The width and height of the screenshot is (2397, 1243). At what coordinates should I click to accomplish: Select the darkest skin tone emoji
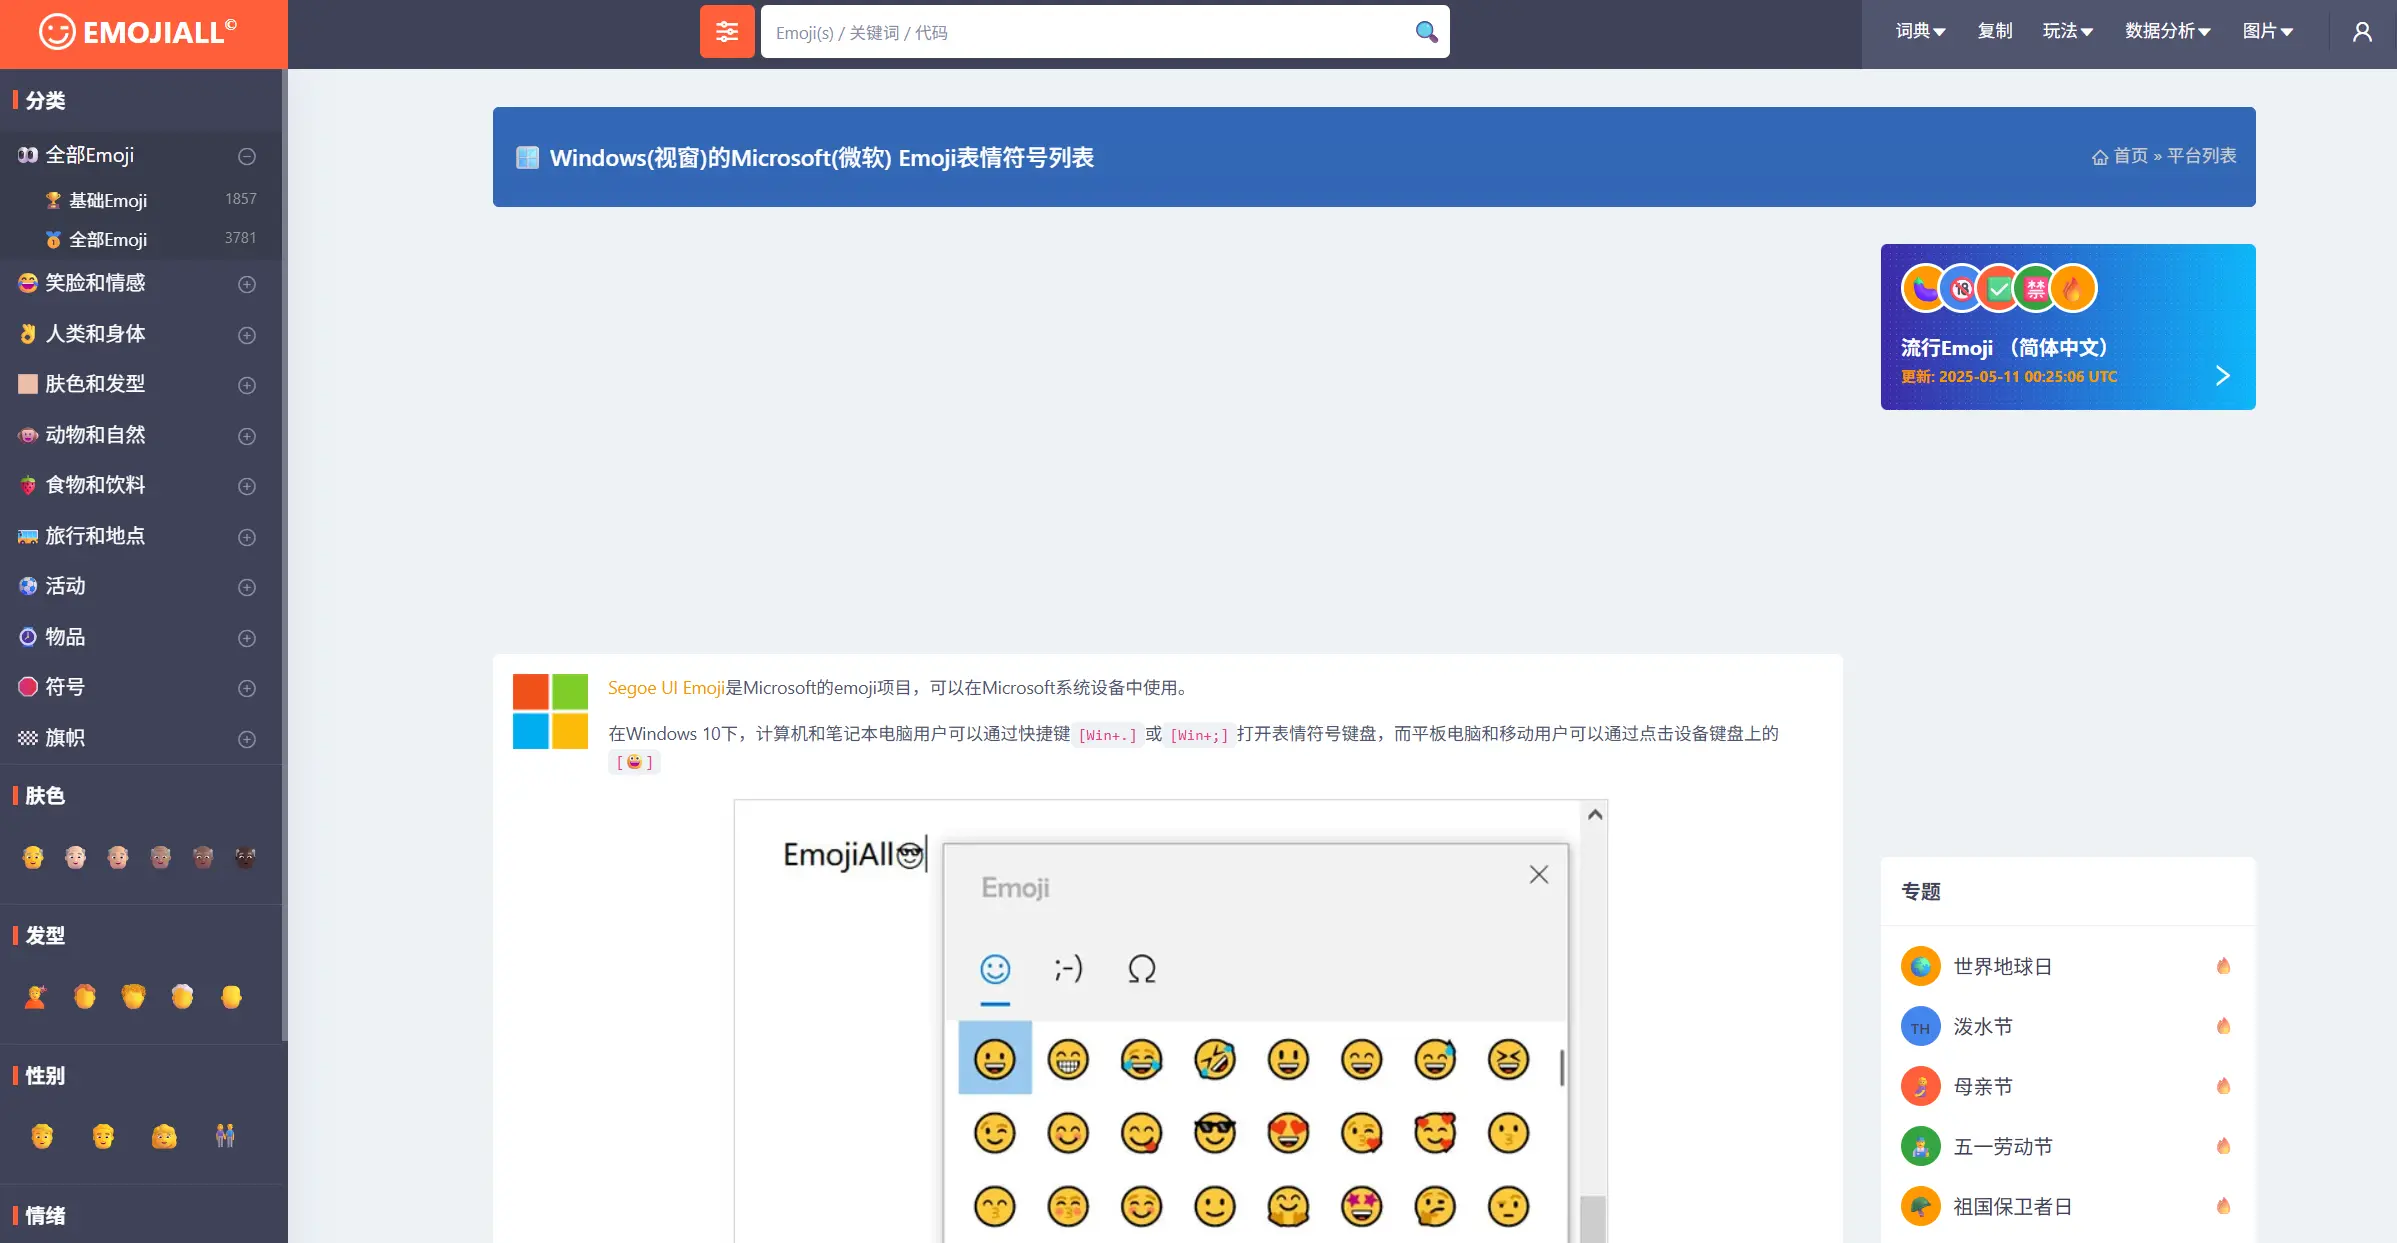(245, 857)
